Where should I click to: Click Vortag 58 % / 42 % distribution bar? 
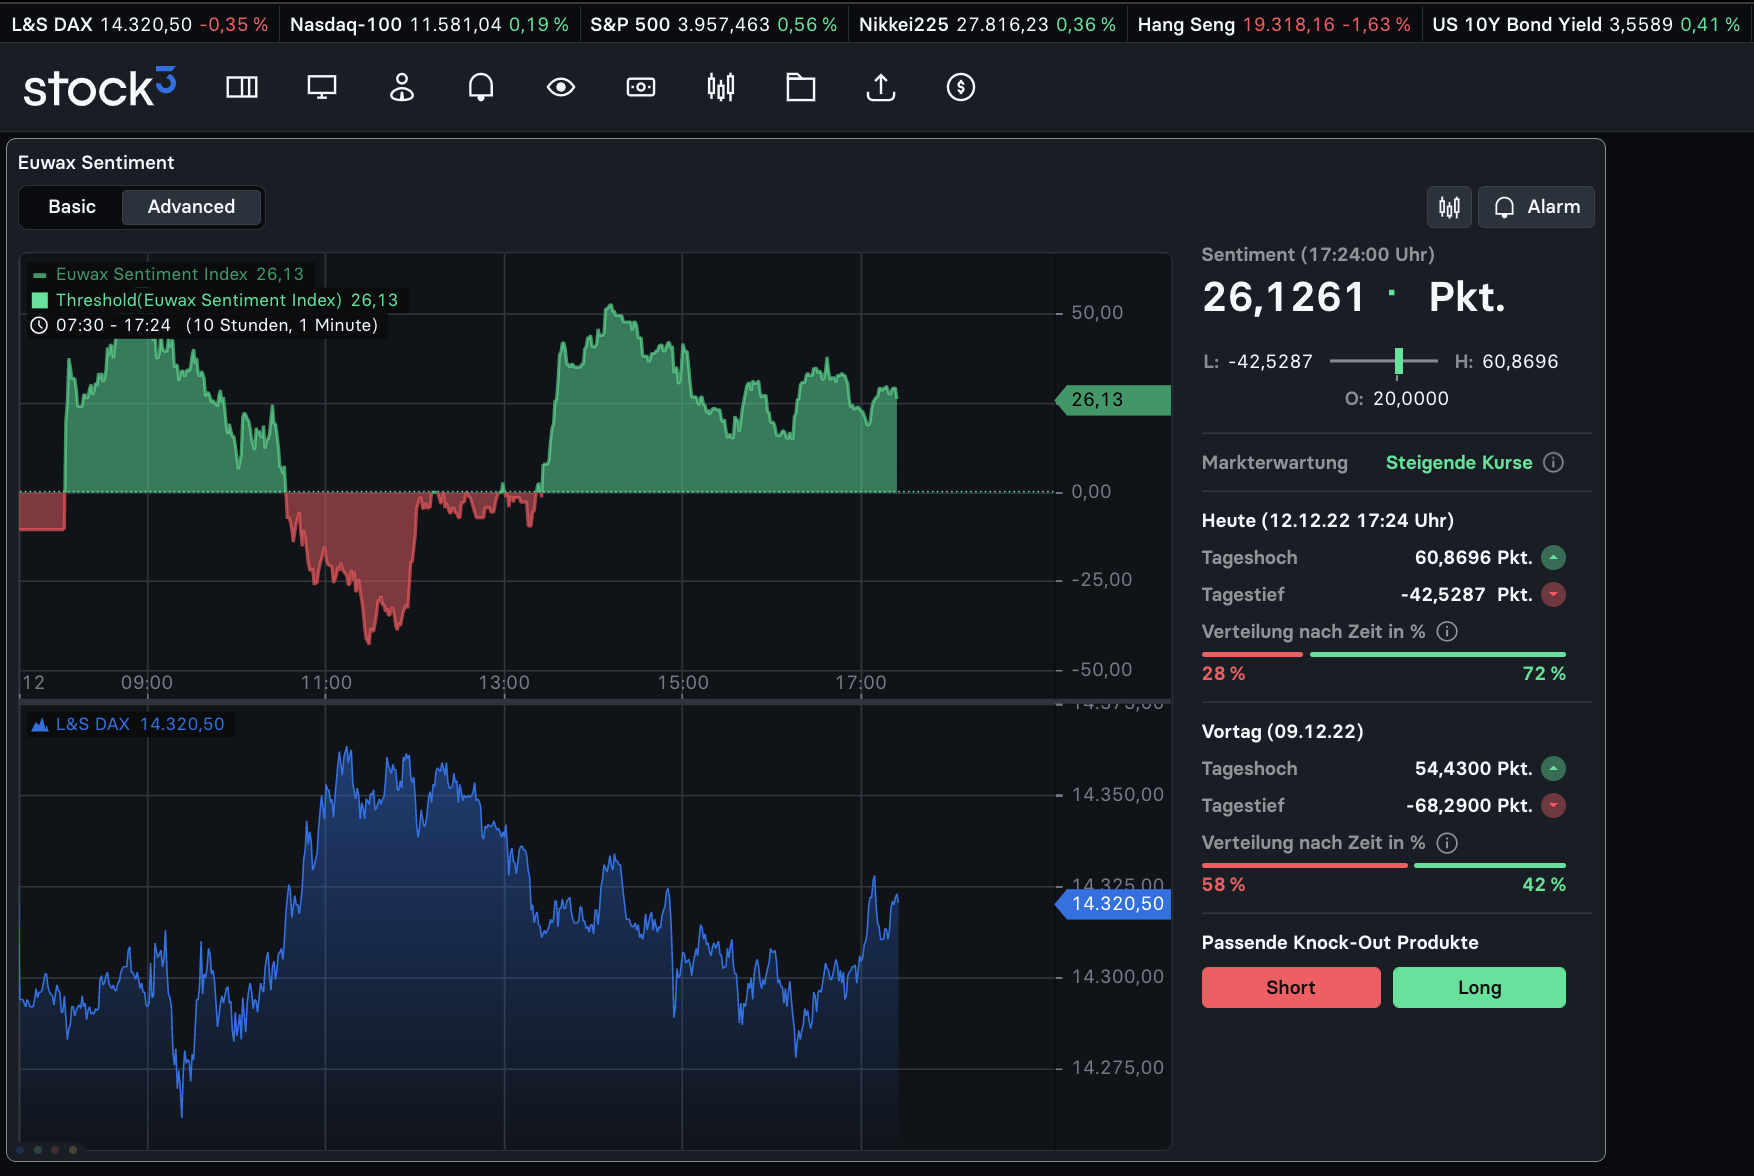pyautogui.click(x=1384, y=865)
